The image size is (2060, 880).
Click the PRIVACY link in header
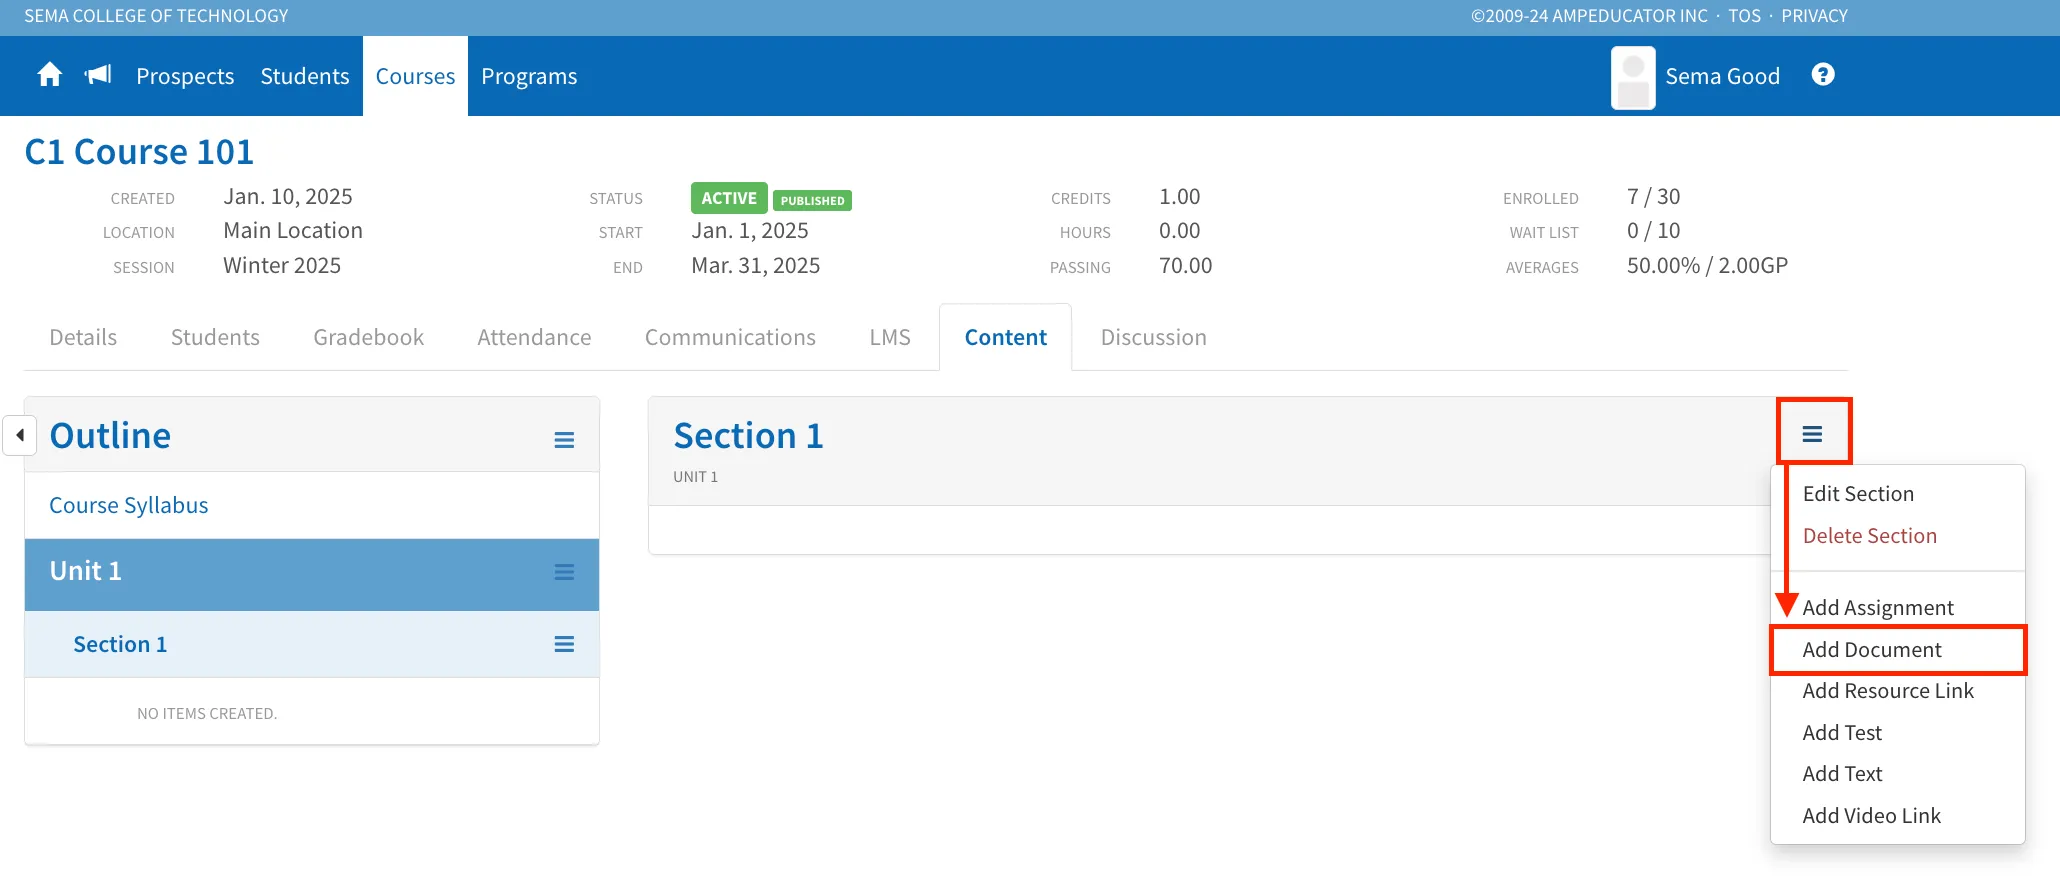click(x=1814, y=16)
